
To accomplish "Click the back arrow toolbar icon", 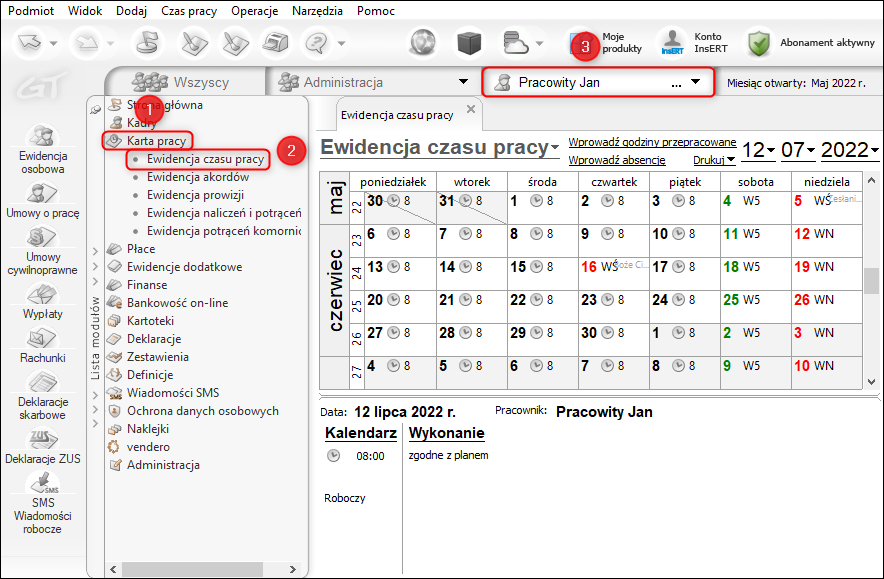I will coord(29,42).
